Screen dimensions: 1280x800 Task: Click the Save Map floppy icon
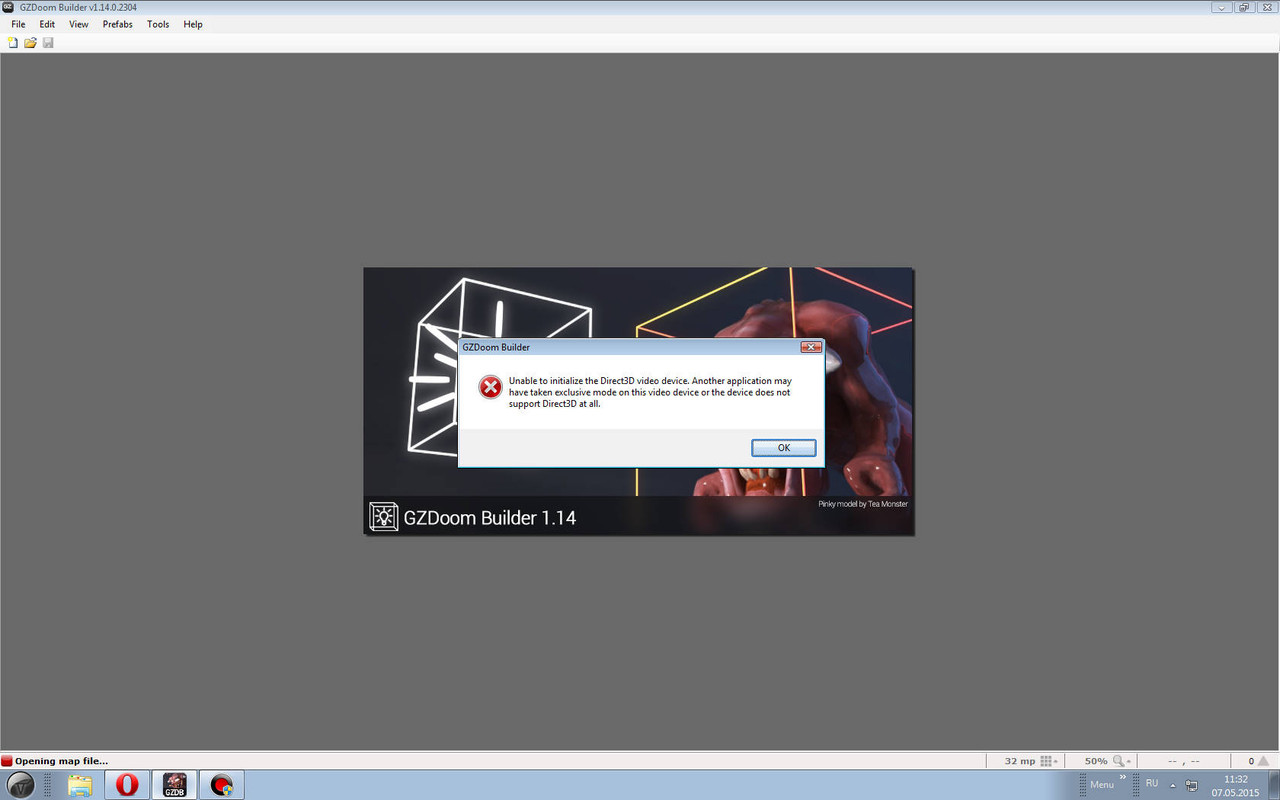click(x=48, y=43)
